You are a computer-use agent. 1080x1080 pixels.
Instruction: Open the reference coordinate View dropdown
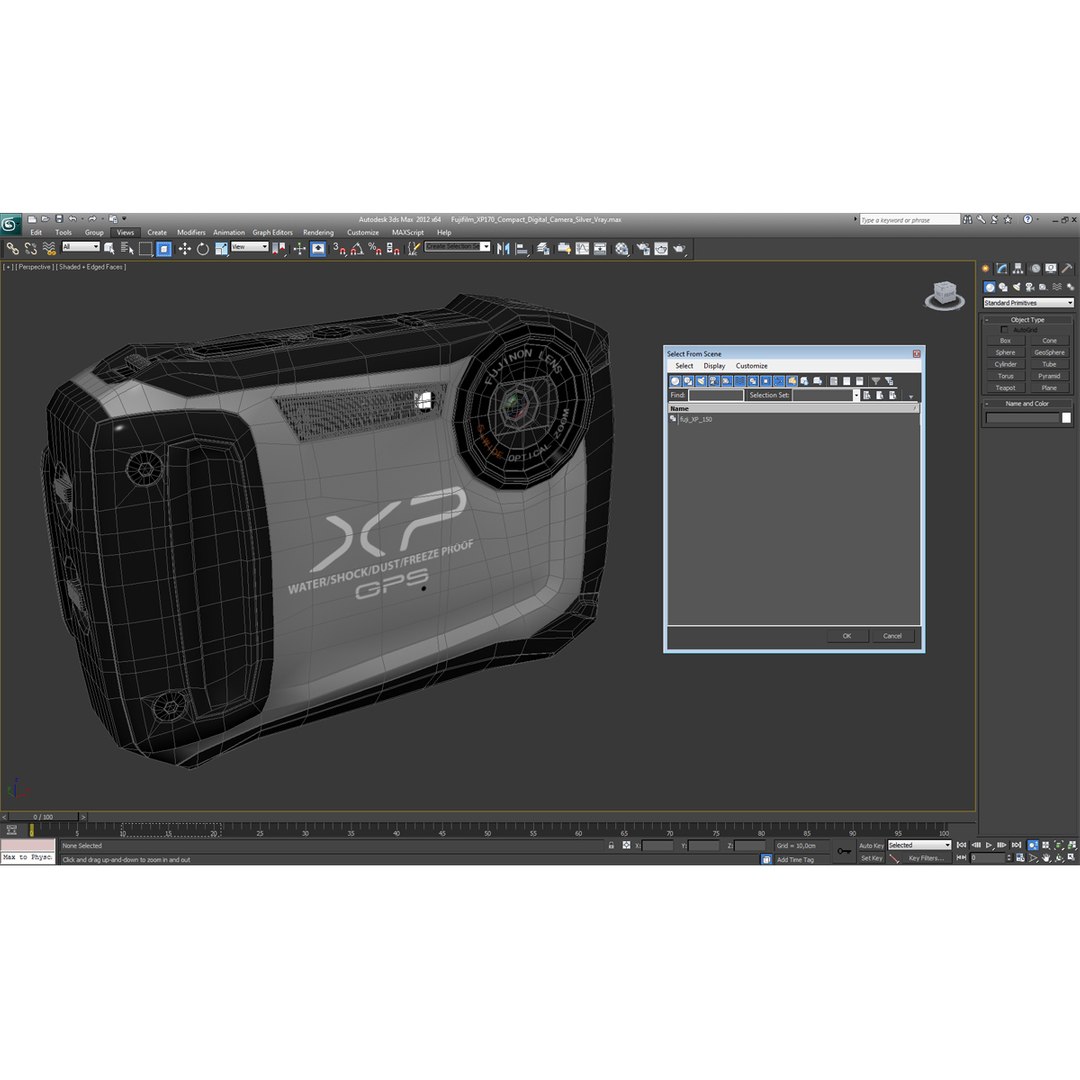pyautogui.click(x=249, y=247)
